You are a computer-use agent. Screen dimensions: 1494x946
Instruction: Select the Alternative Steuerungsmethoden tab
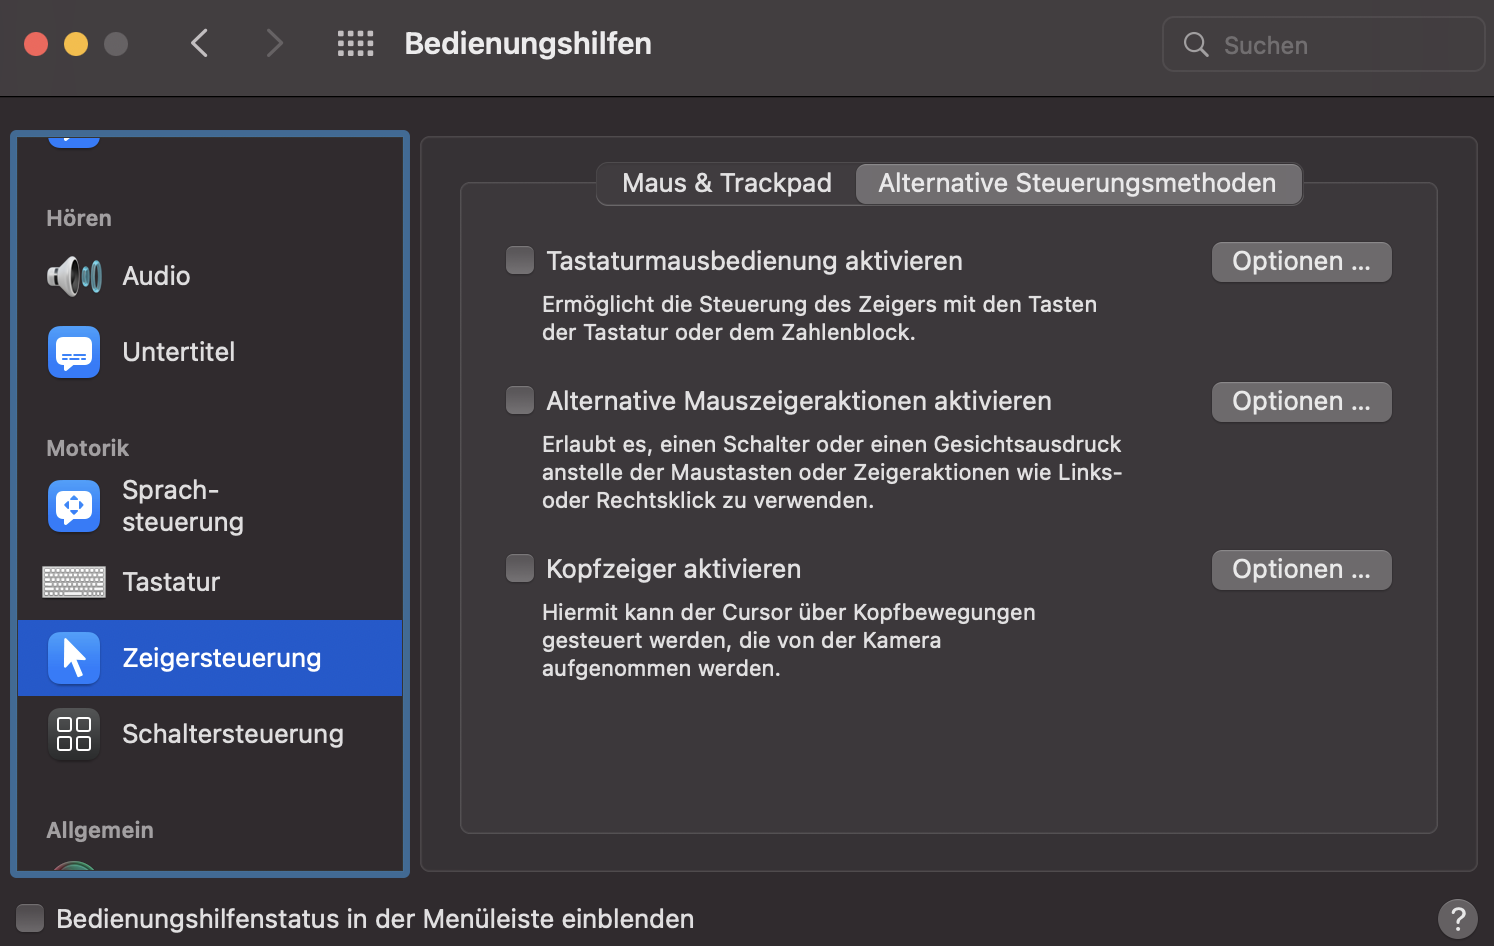pos(1077,184)
